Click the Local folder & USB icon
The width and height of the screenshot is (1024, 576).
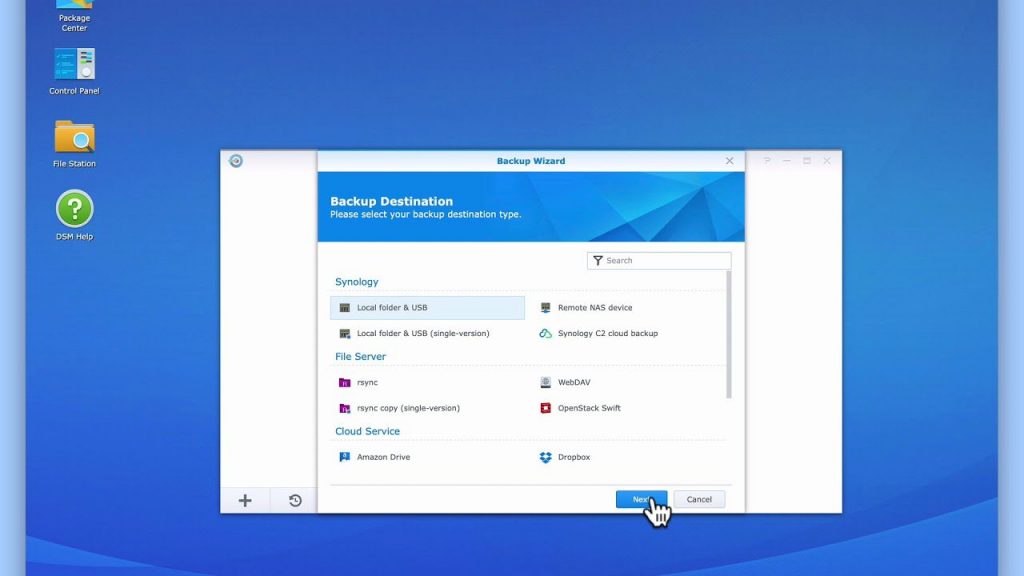[345, 308]
